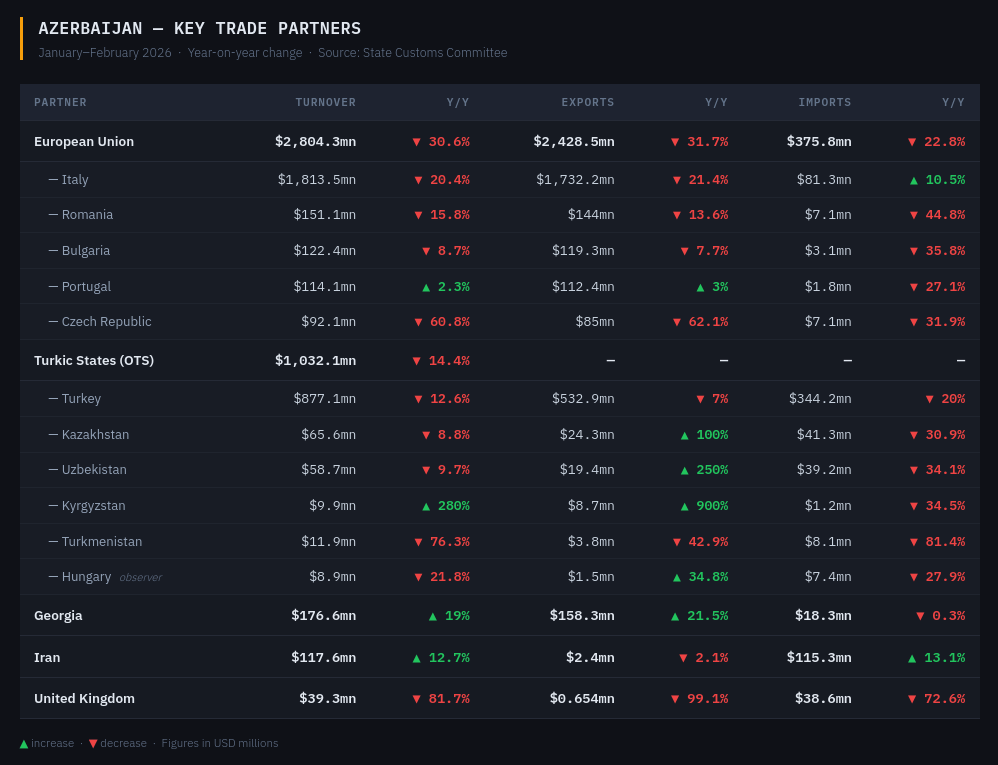Click green arrow next to Uzbekistan's 250% exports
Screen dimensions: 998x765
point(685,470)
